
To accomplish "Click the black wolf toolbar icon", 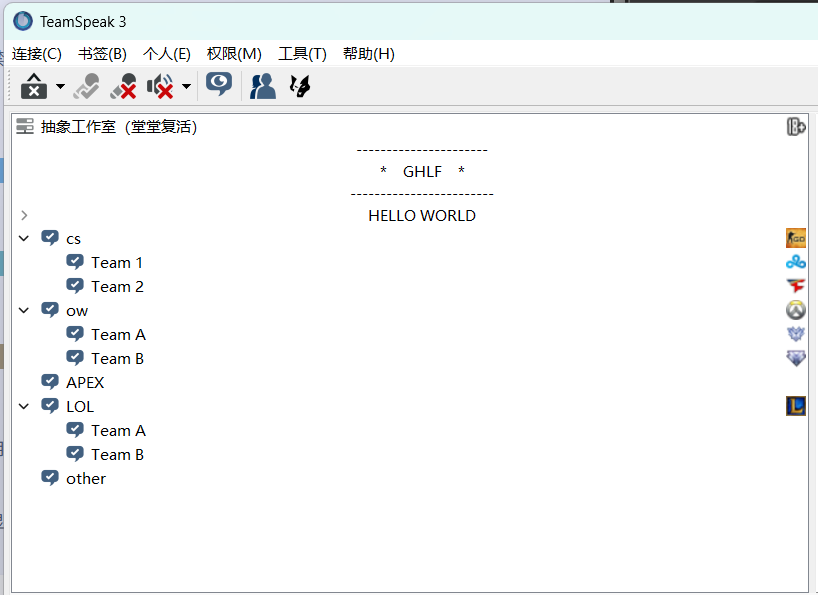I will pos(300,86).
